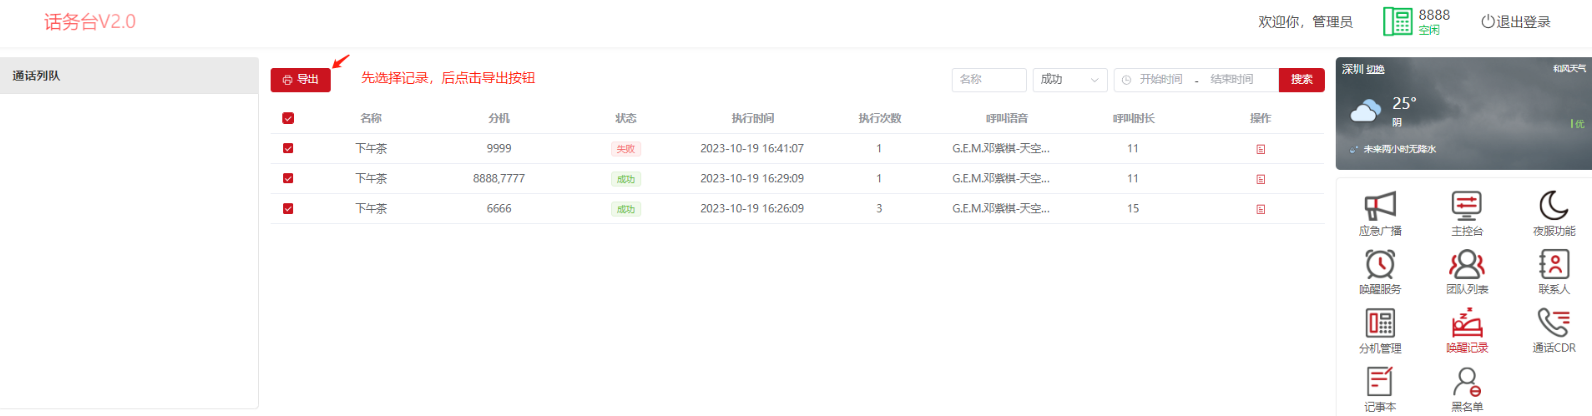Open the 黑名单 blacklist icon
This screenshot has width=1592, height=416.
(1466, 383)
